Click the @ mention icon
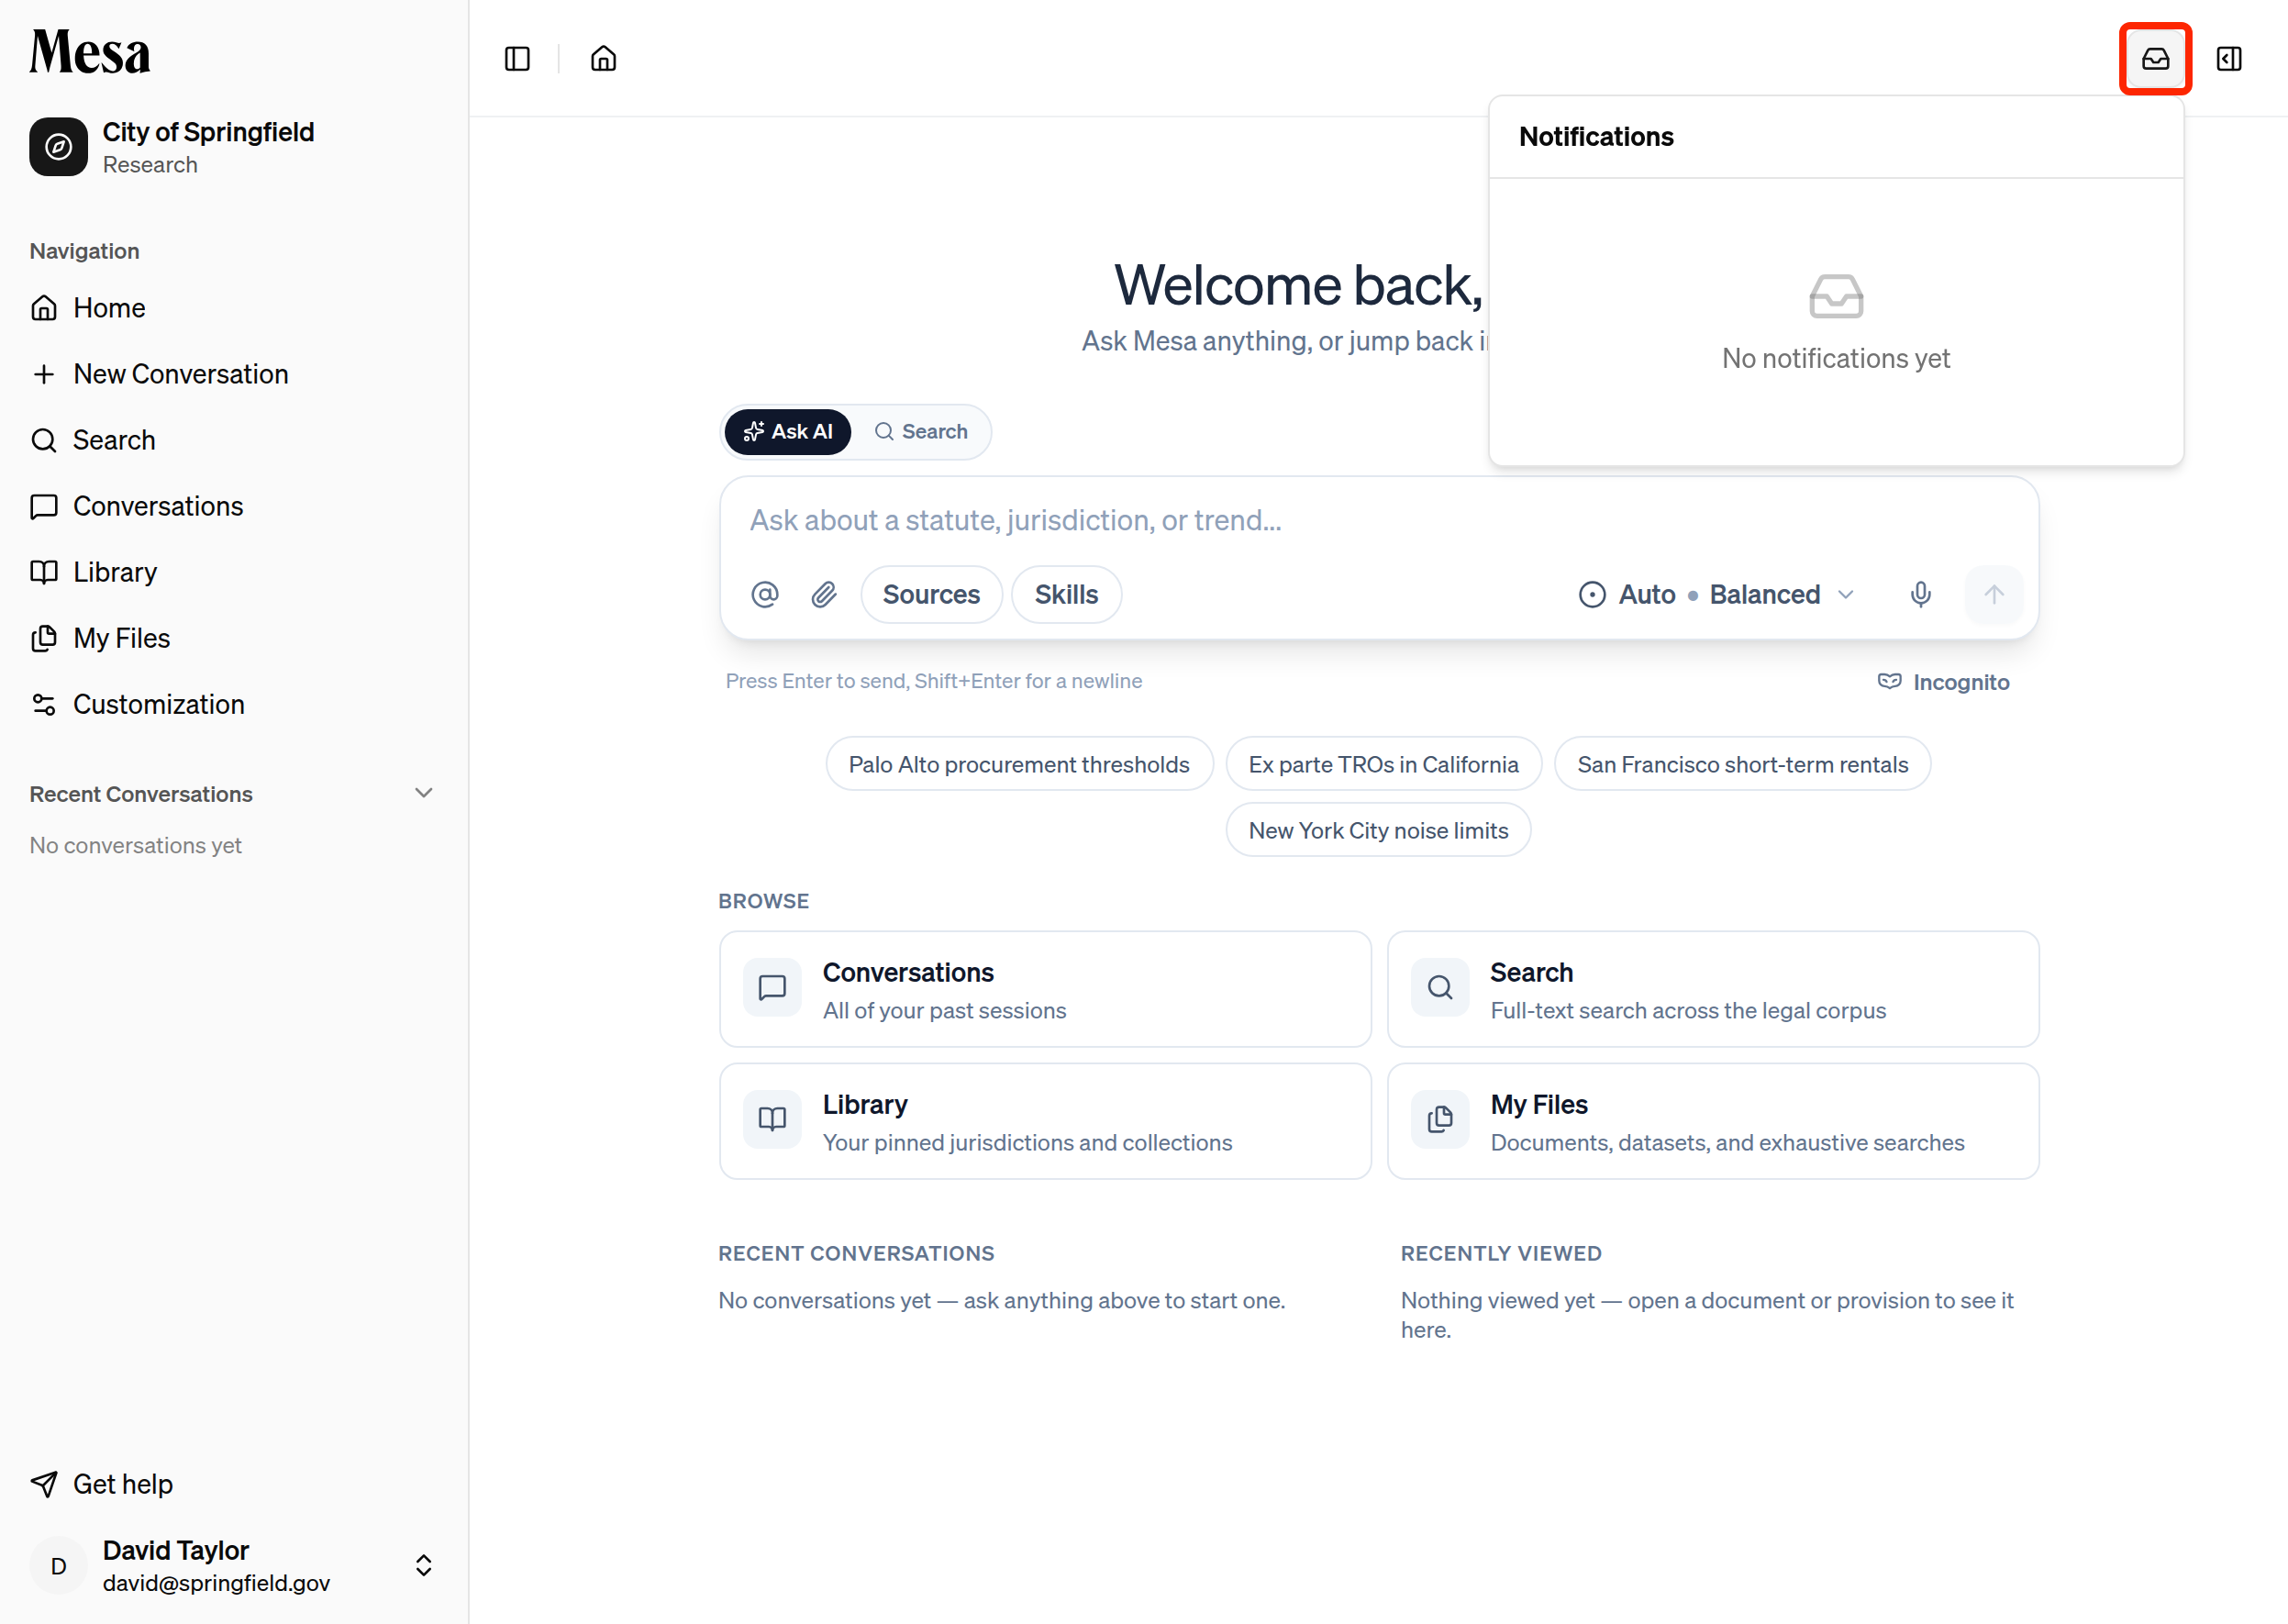The image size is (2288, 1624). click(x=765, y=595)
